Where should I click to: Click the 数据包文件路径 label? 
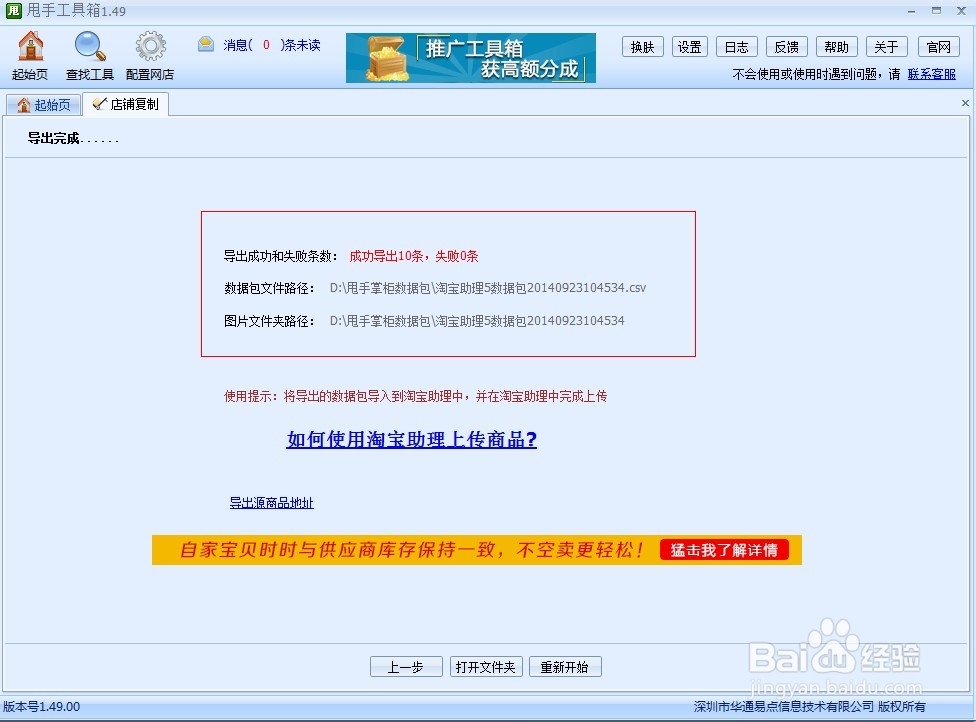point(269,288)
